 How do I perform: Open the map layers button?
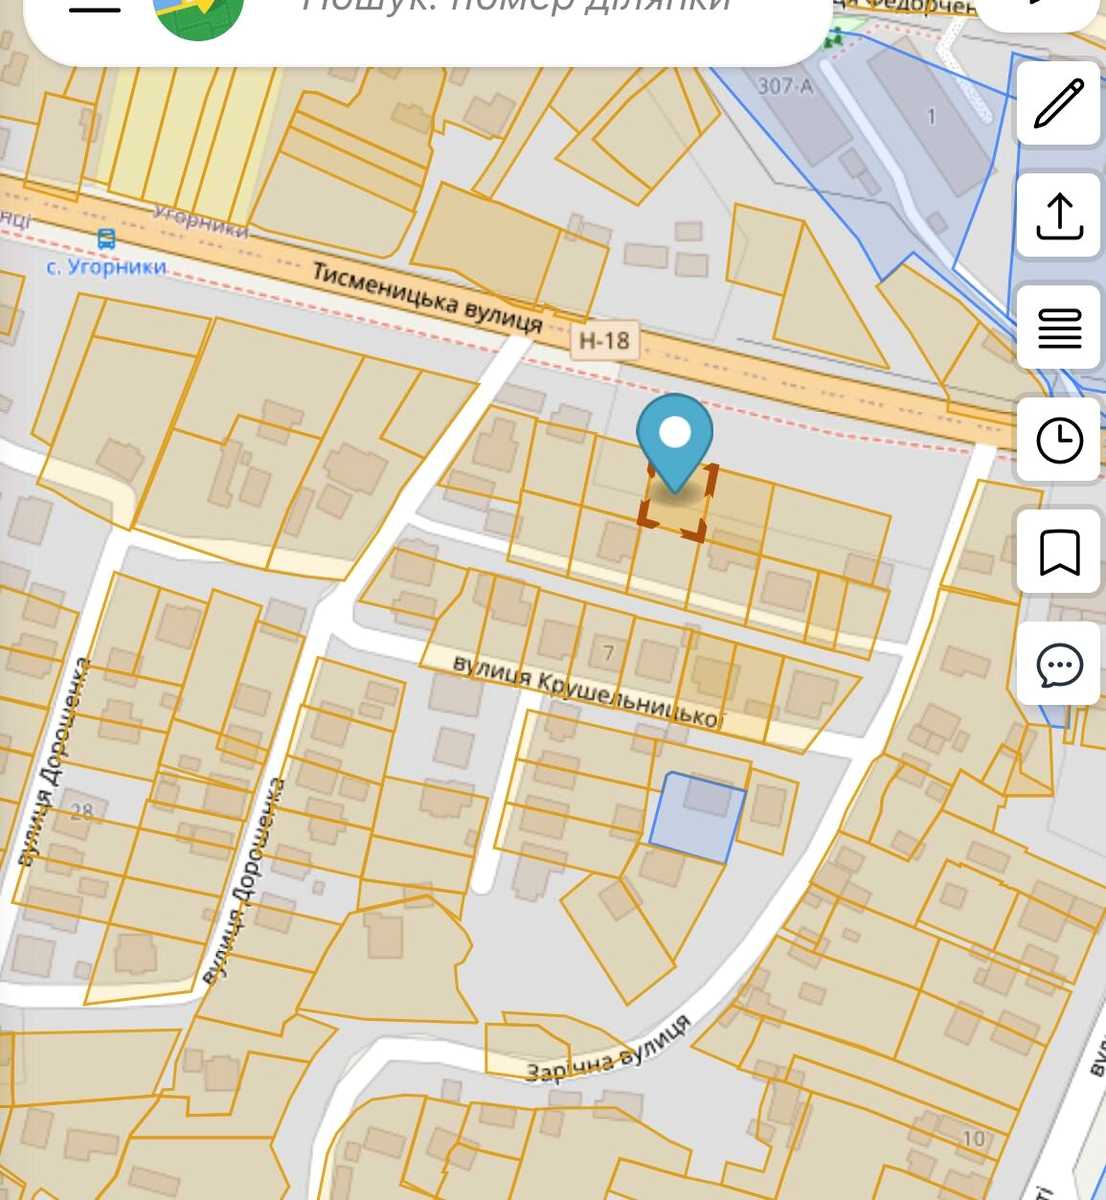pos(1059,328)
